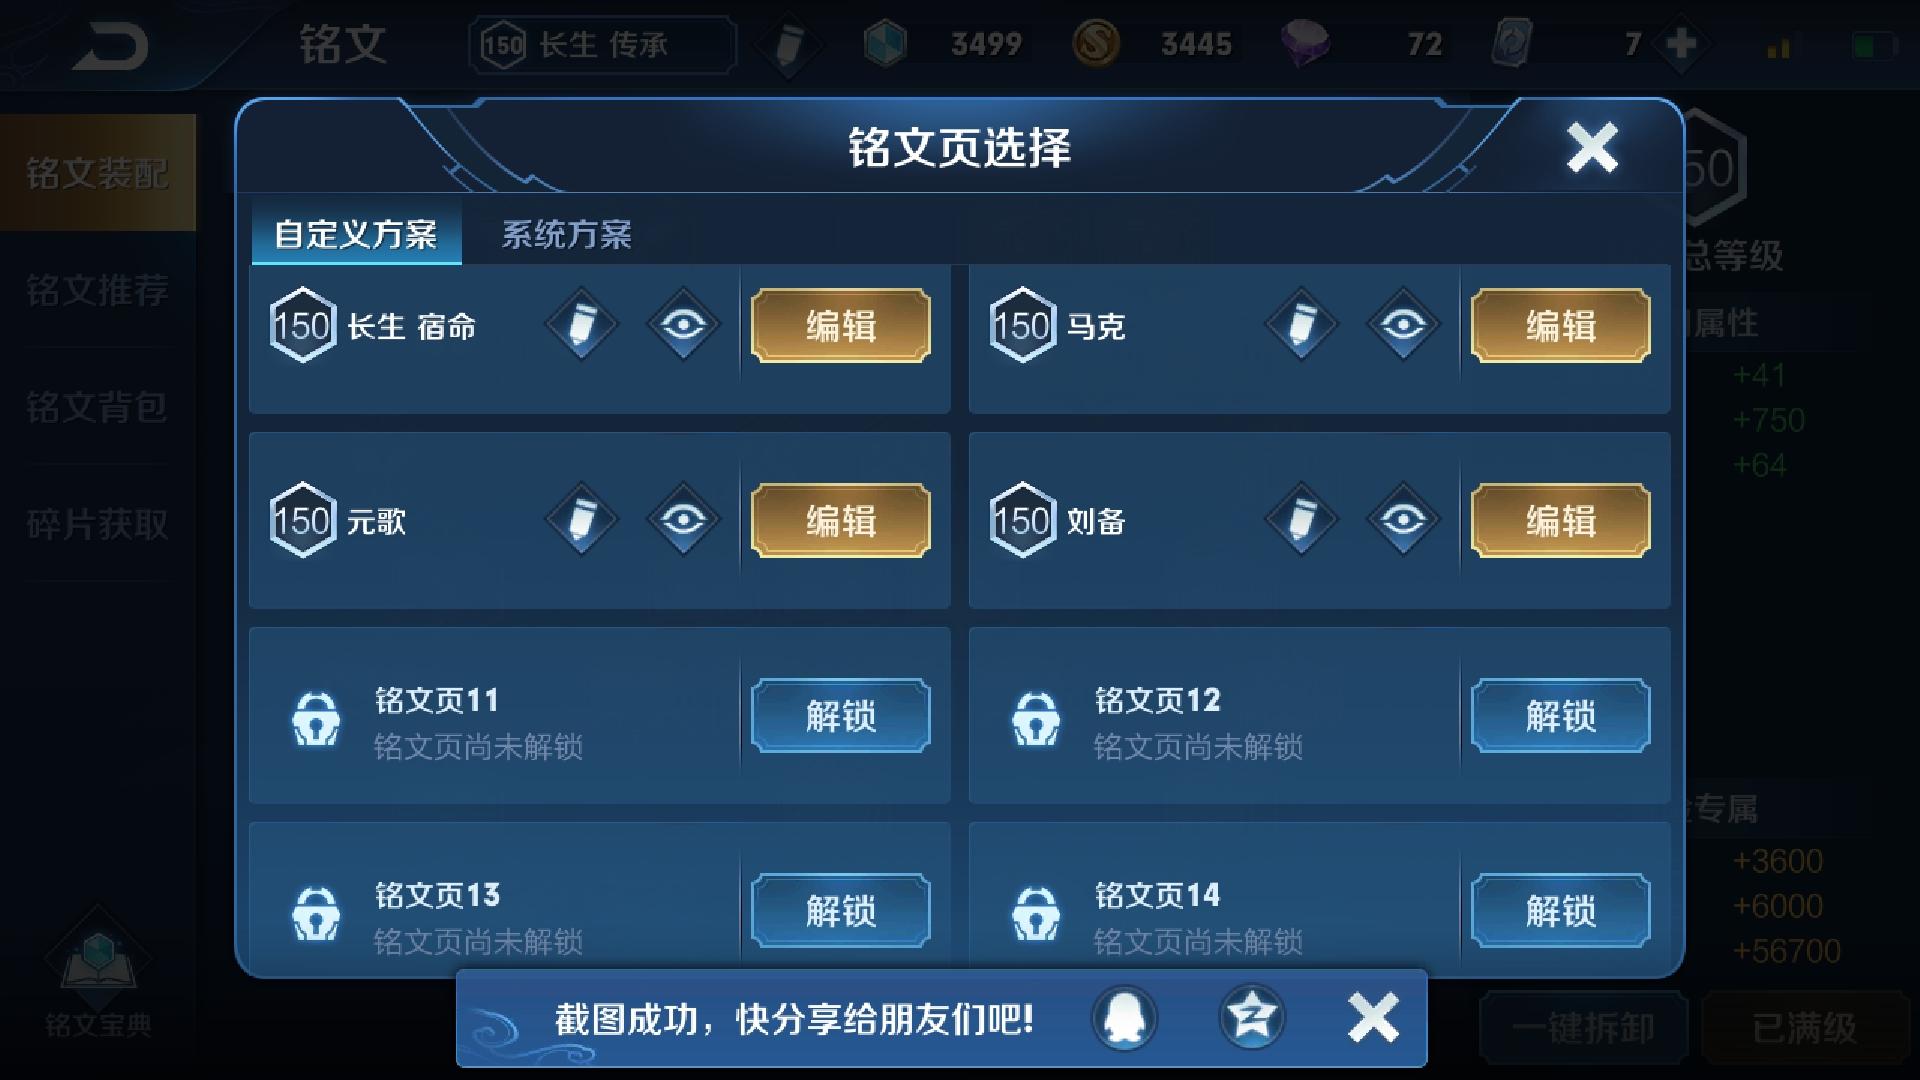1920x1080 pixels.
Task: Click the lock icon on 铭文页11
Action: click(x=316, y=718)
